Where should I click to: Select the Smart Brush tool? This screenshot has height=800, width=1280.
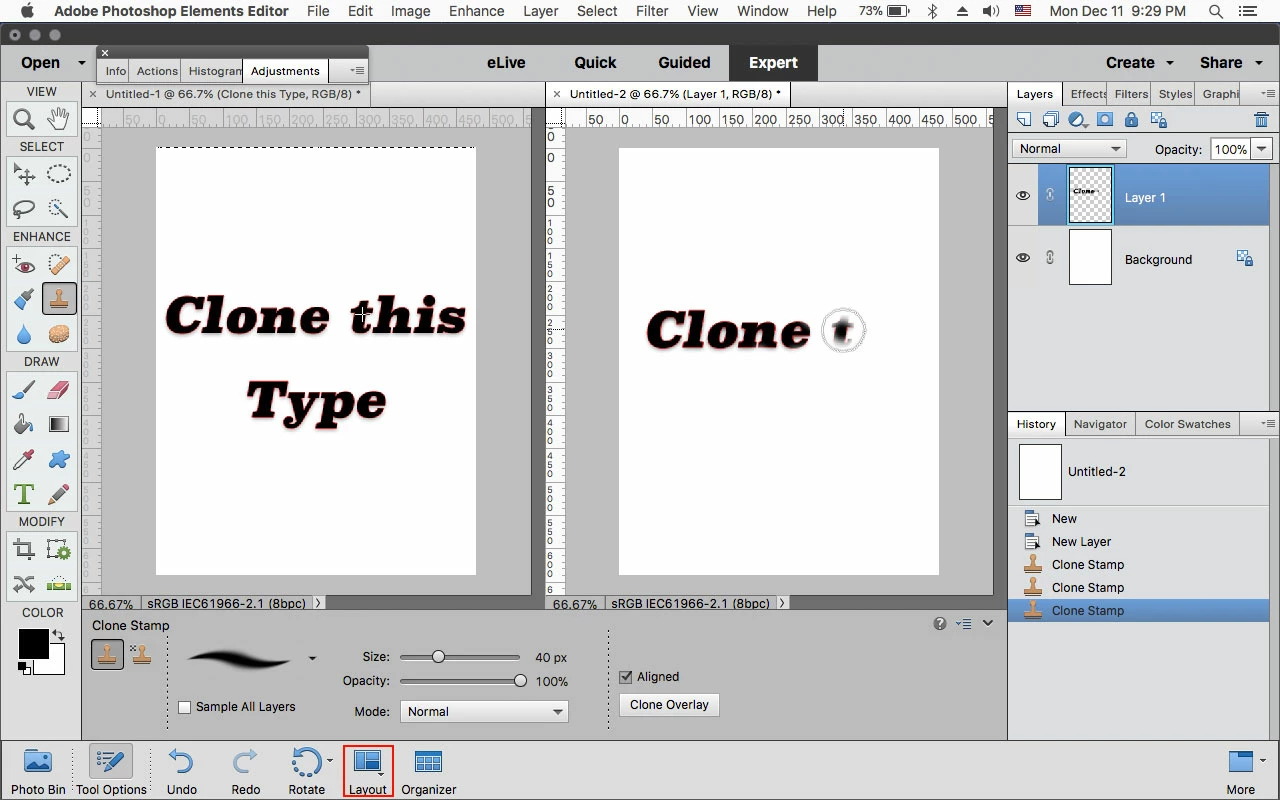(x=24, y=299)
